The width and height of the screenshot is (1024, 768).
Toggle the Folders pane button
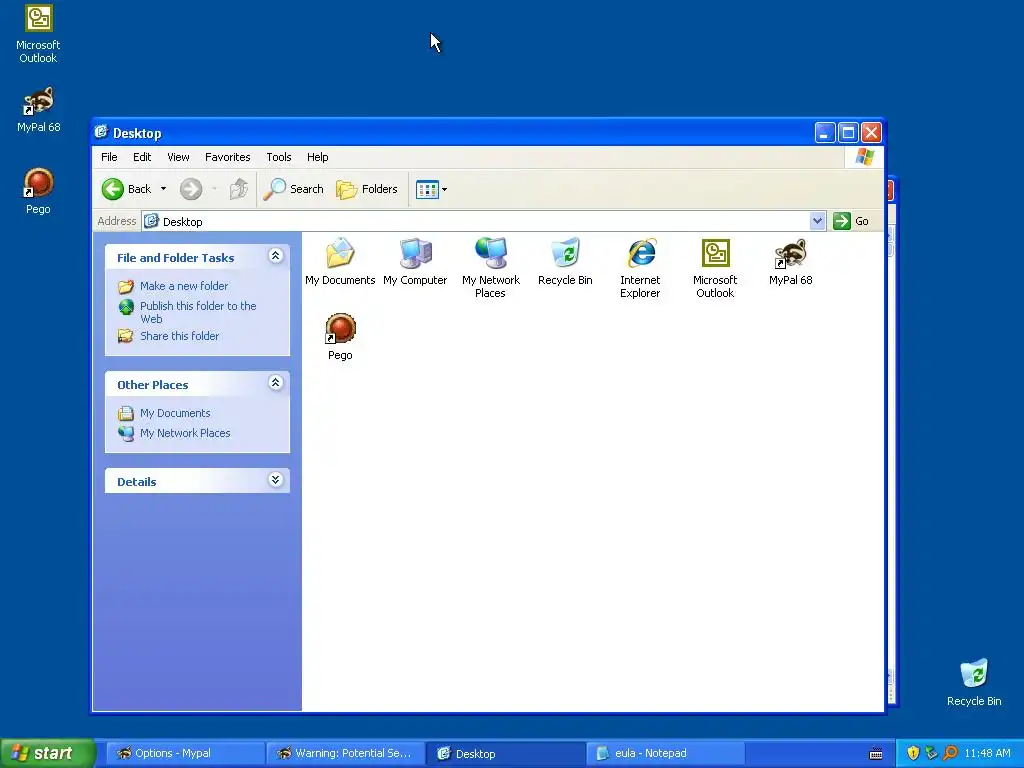point(367,189)
